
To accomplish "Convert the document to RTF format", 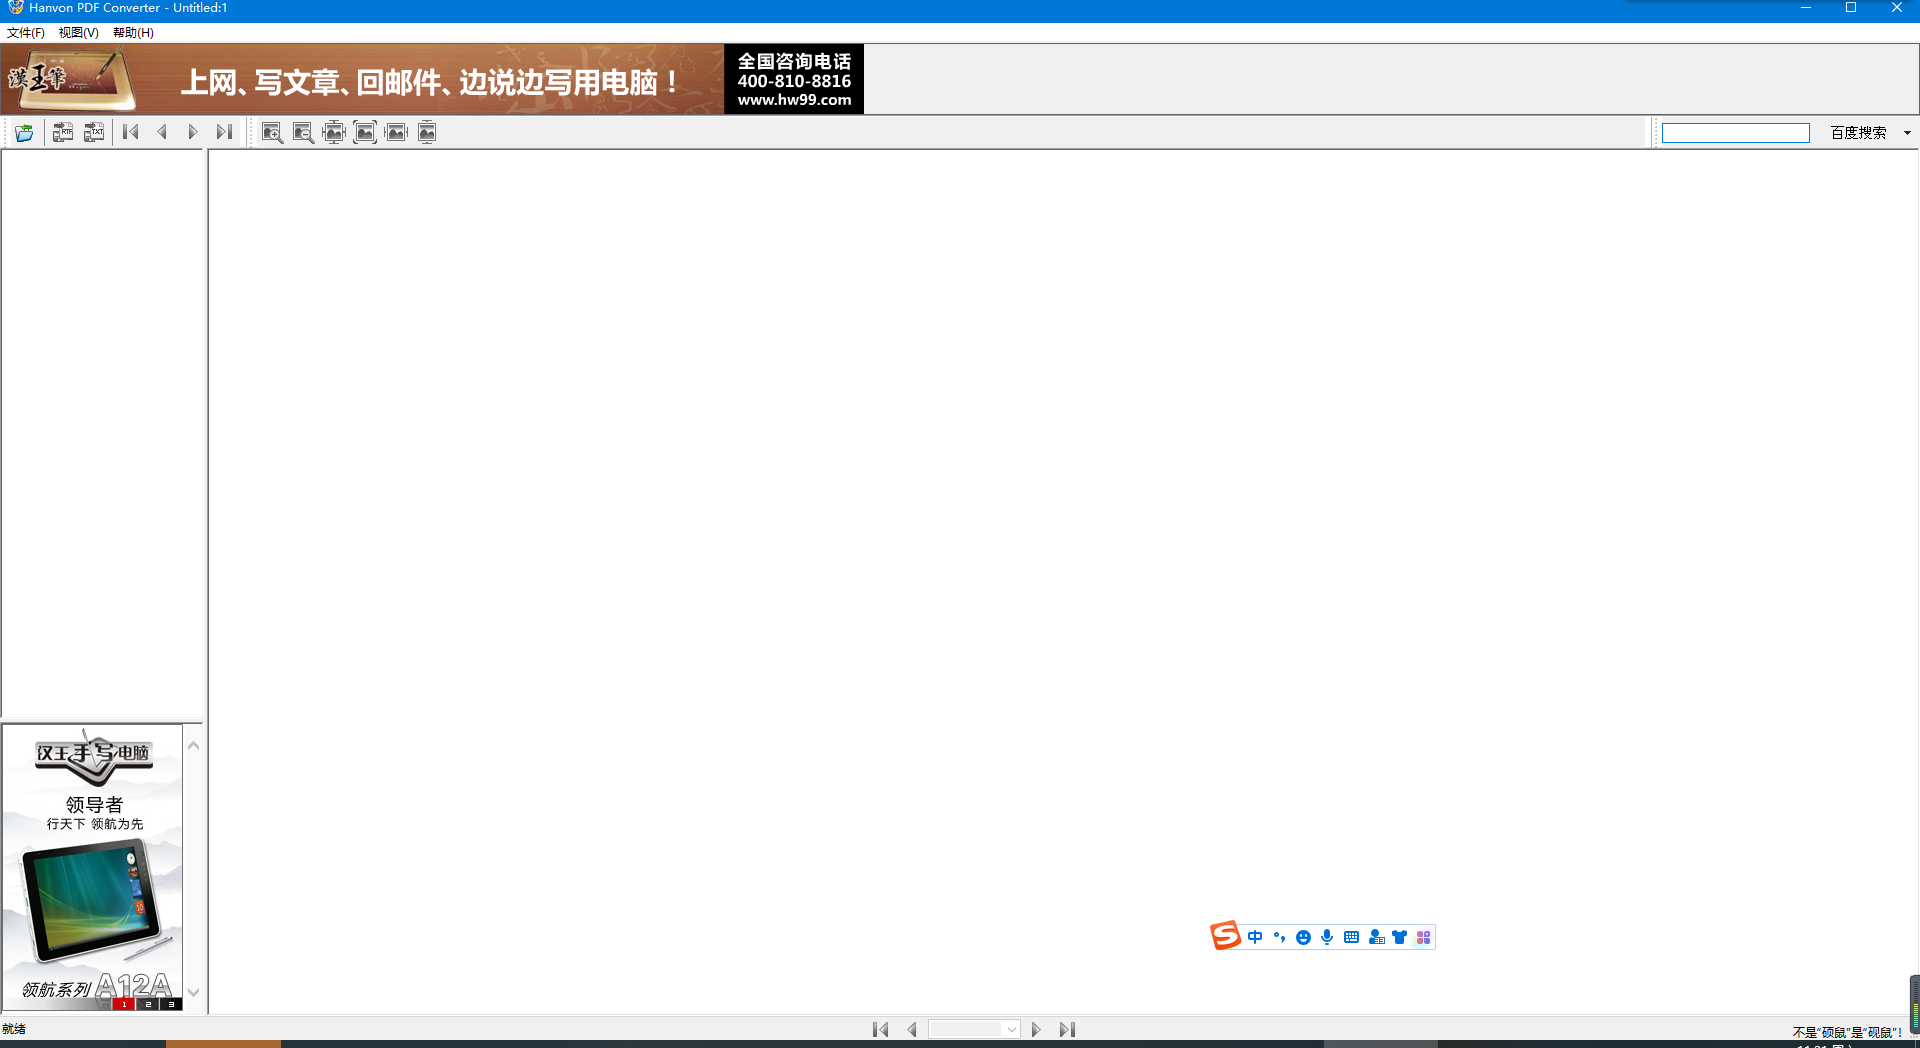I will click(x=63, y=132).
